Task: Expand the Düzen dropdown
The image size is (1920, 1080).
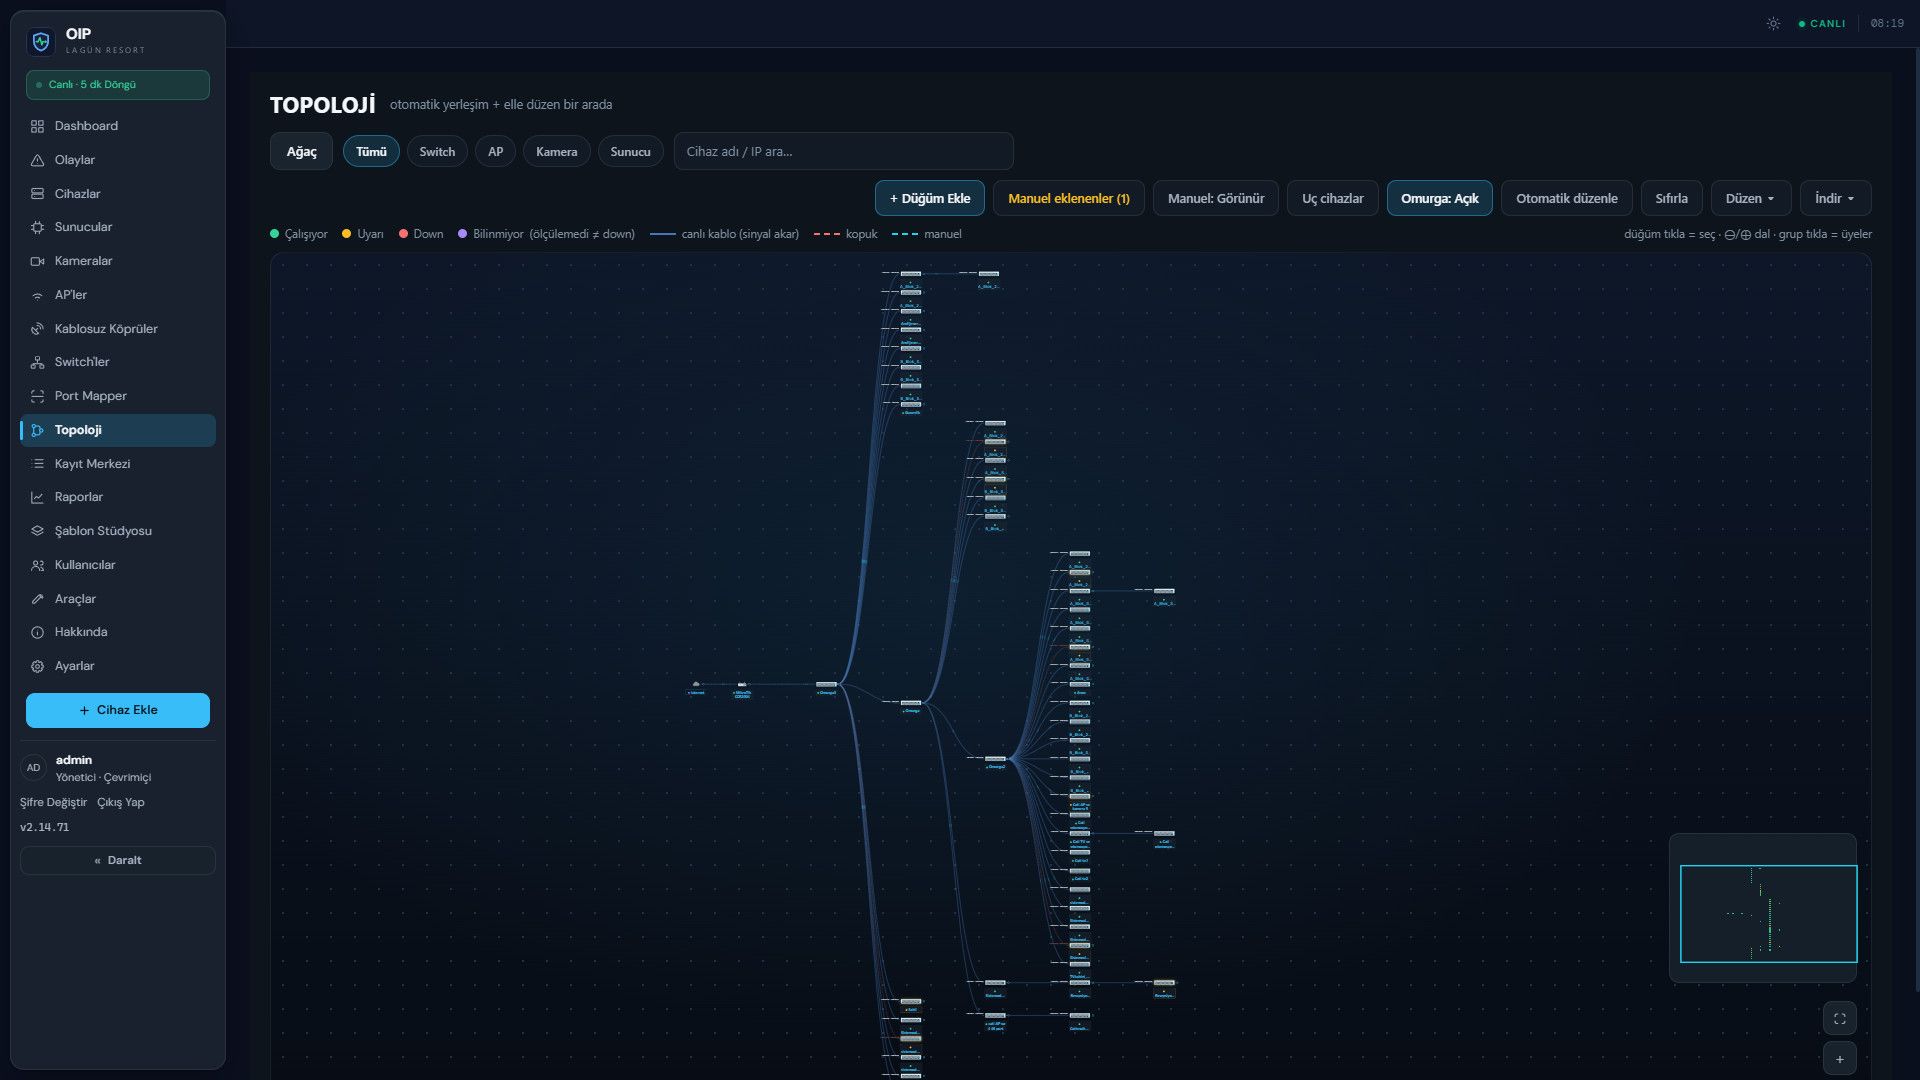Action: [x=1749, y=198]
